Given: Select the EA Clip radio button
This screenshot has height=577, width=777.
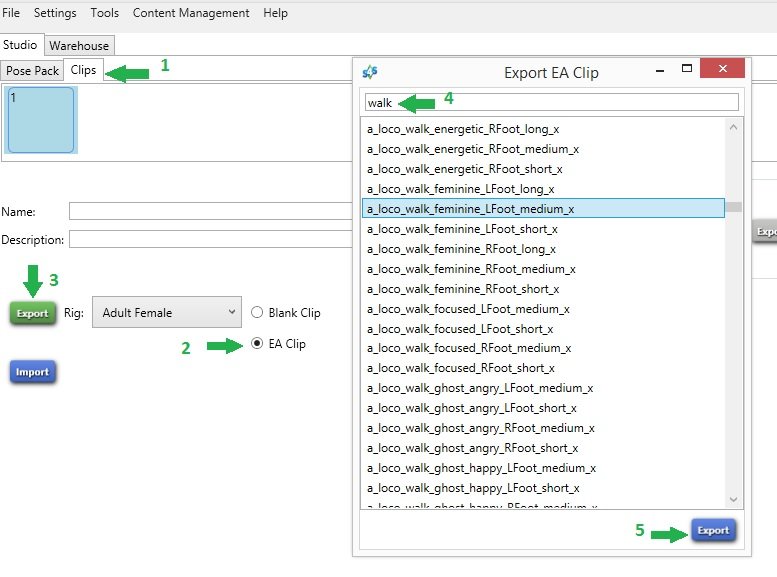Looking at the screenshot, I should [257, 343].
